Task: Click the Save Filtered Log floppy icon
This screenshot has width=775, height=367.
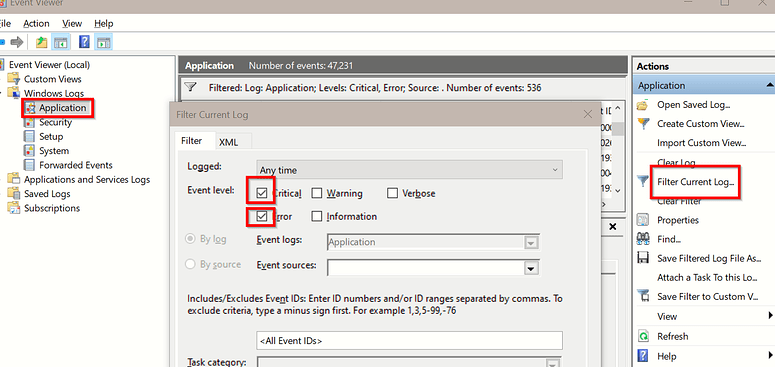Action: pos(643,258)
